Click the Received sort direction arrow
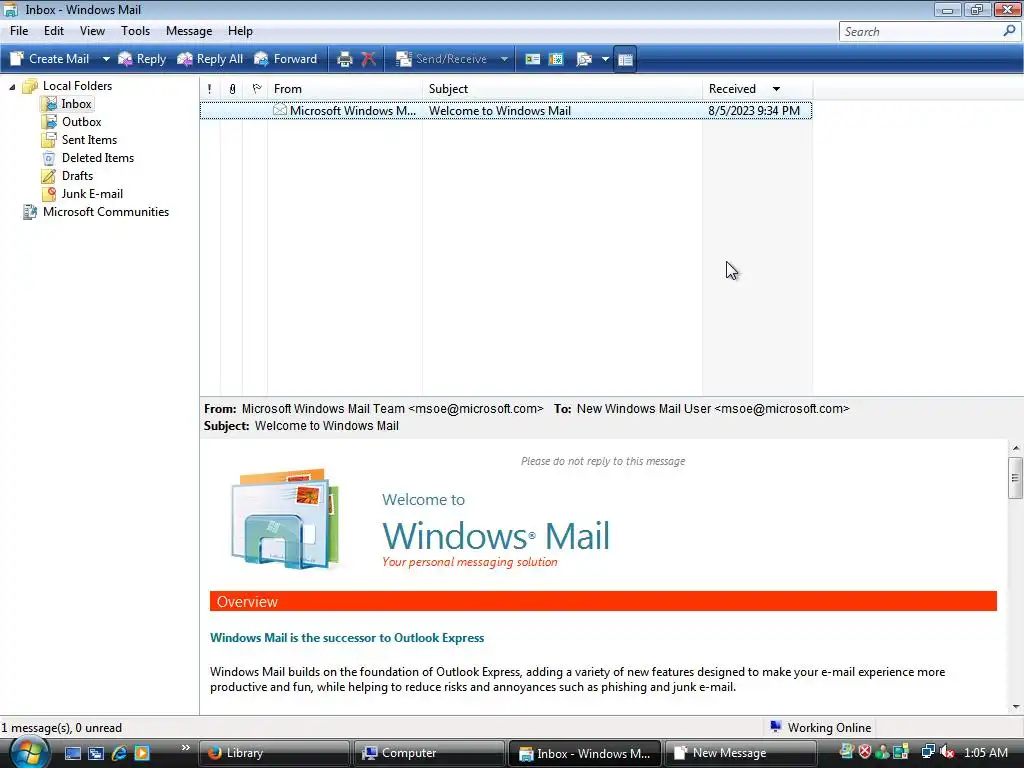Image resolution: width=1024 pixels, height=768 pixels. 776,89
